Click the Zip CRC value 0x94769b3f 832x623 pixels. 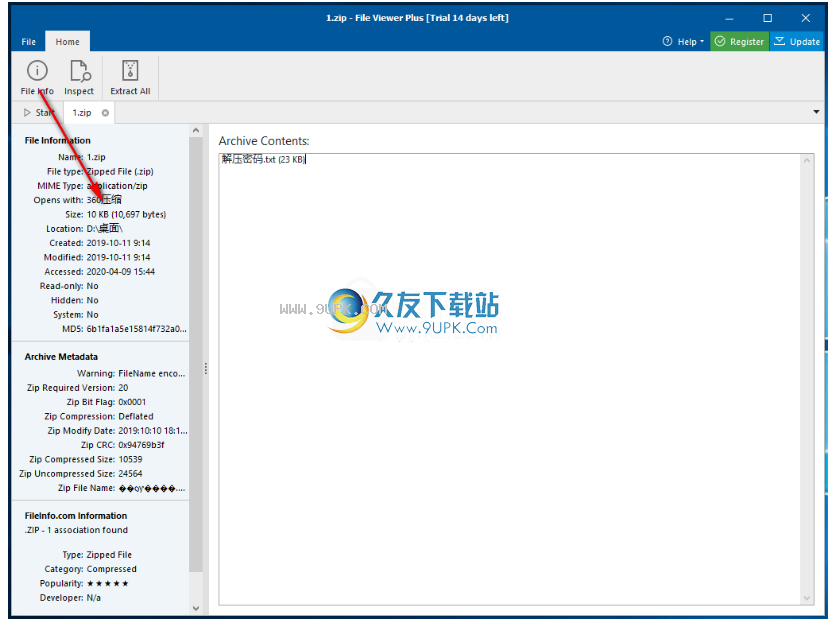141,445
